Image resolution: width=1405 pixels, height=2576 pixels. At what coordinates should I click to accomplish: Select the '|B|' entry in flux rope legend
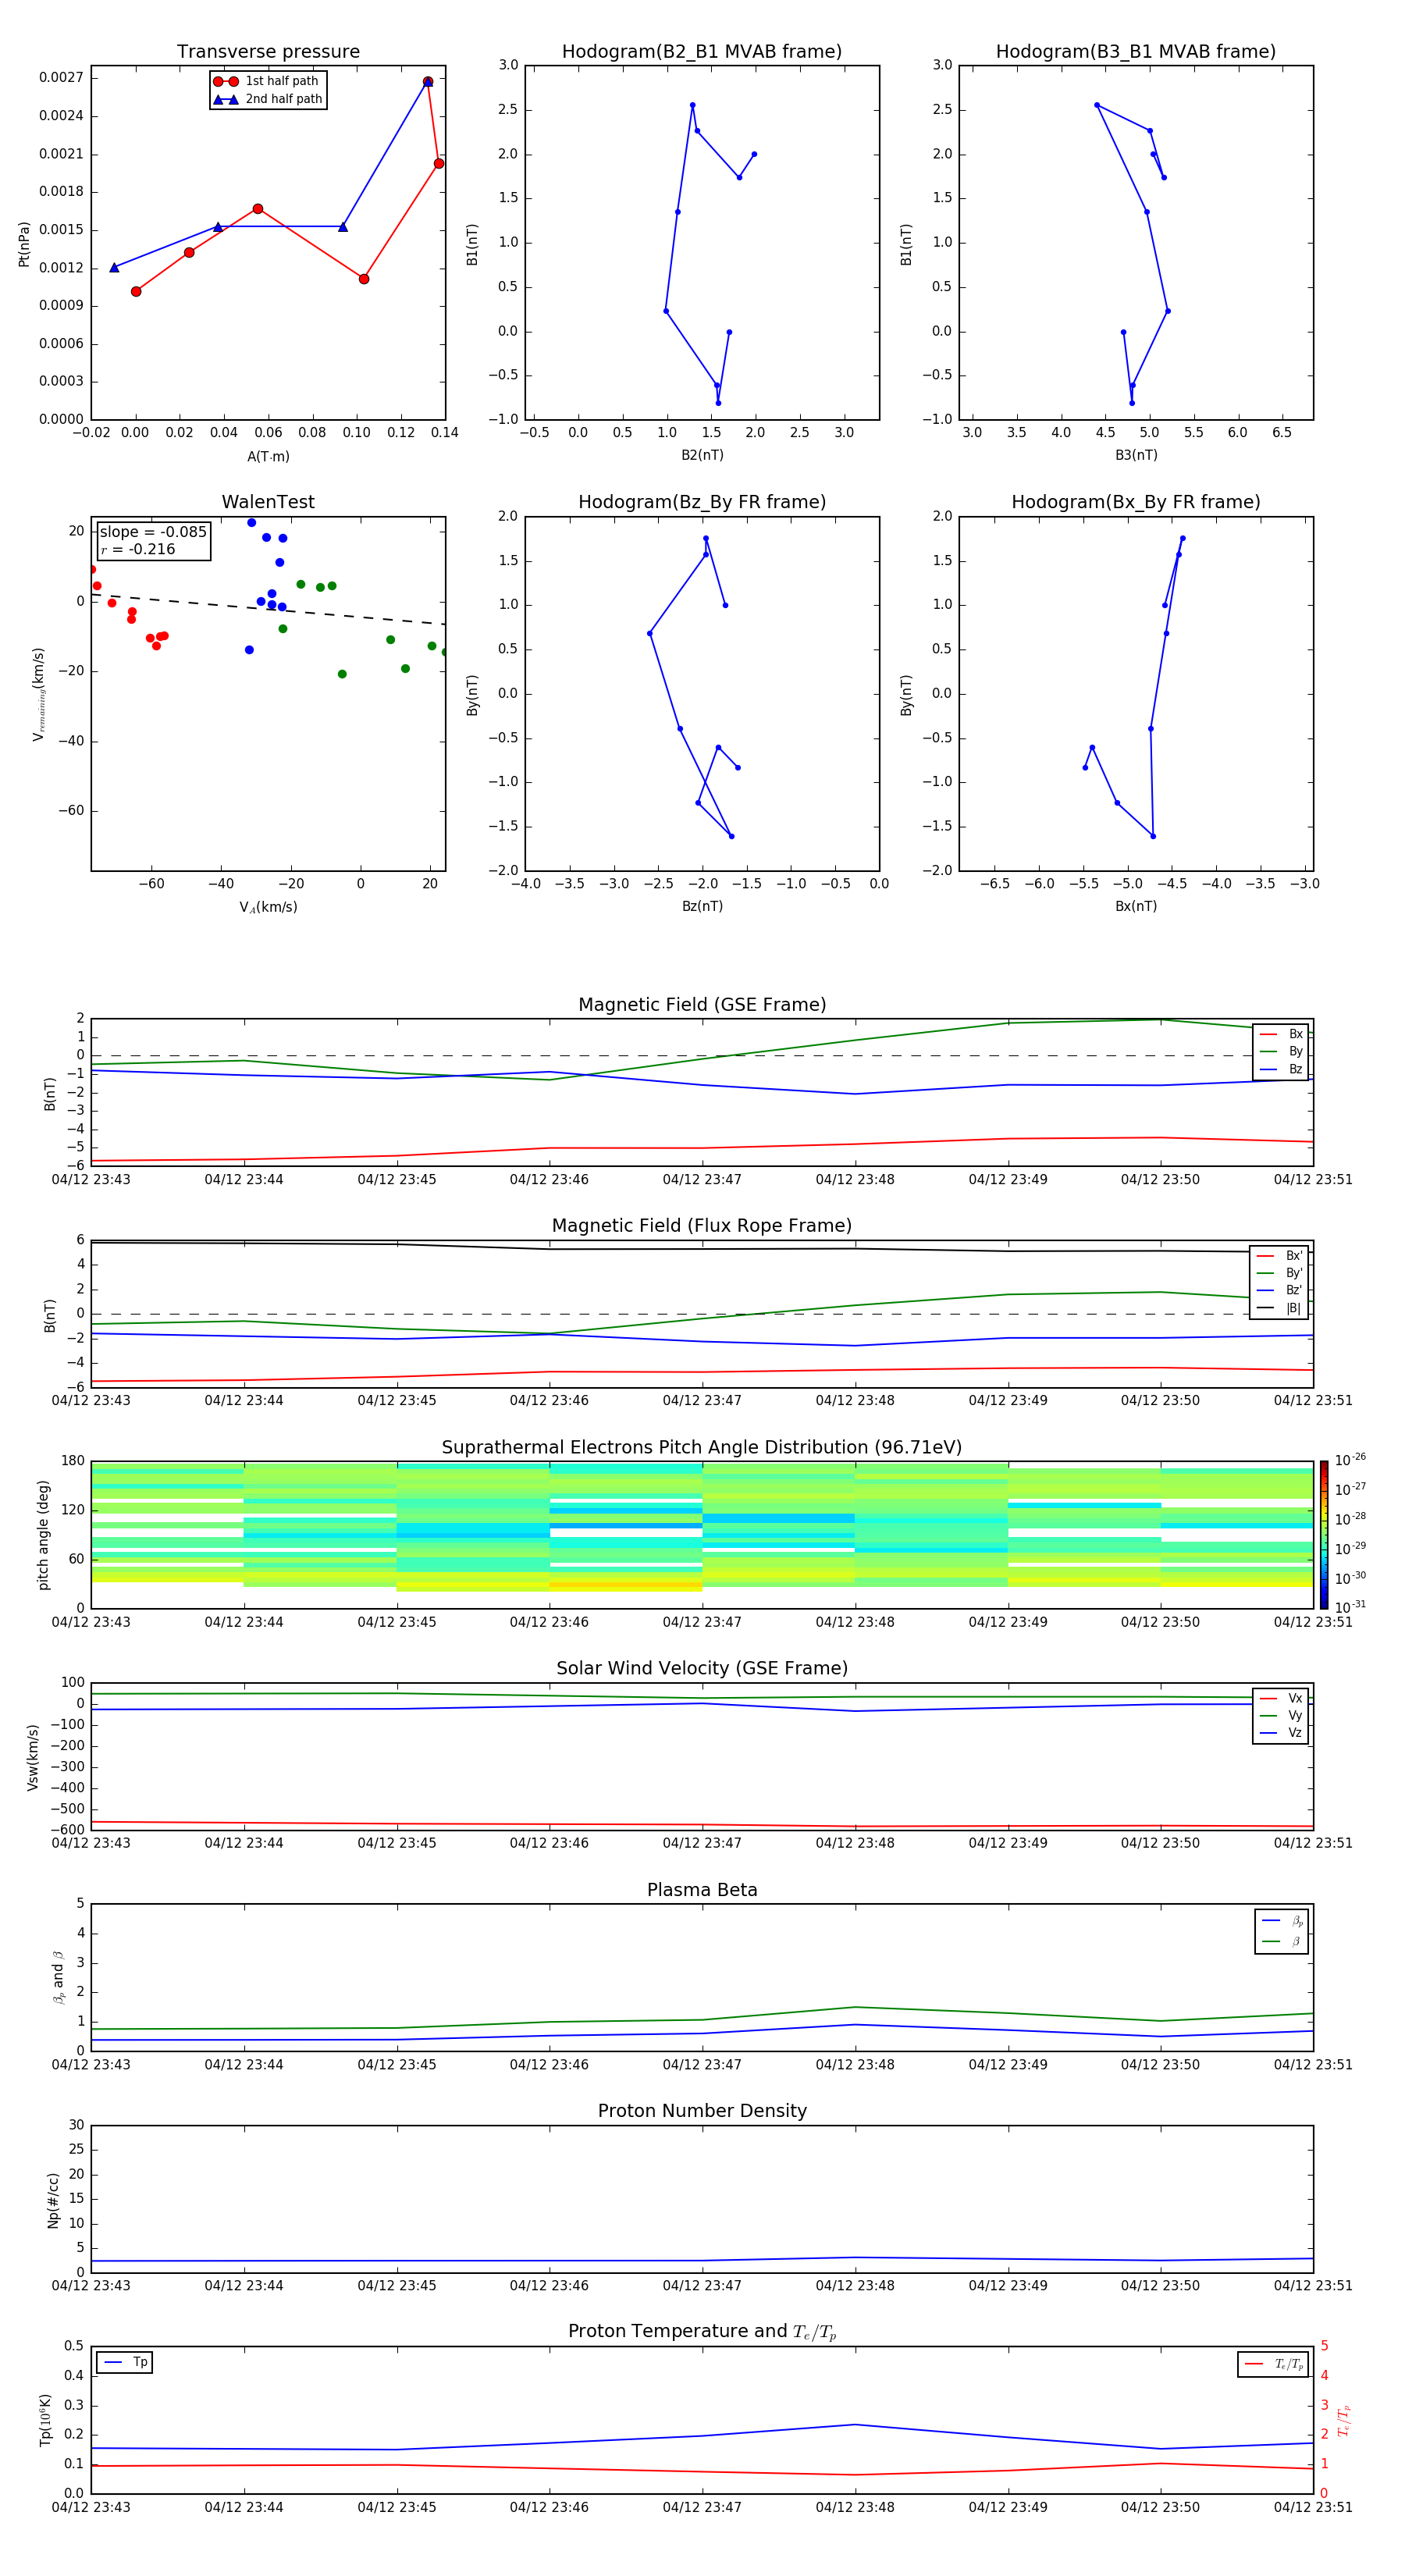1280,1308
